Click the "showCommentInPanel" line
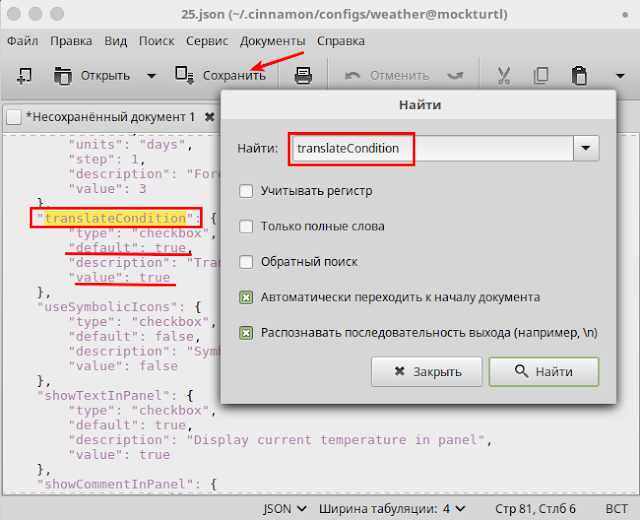 click(127, 484)
